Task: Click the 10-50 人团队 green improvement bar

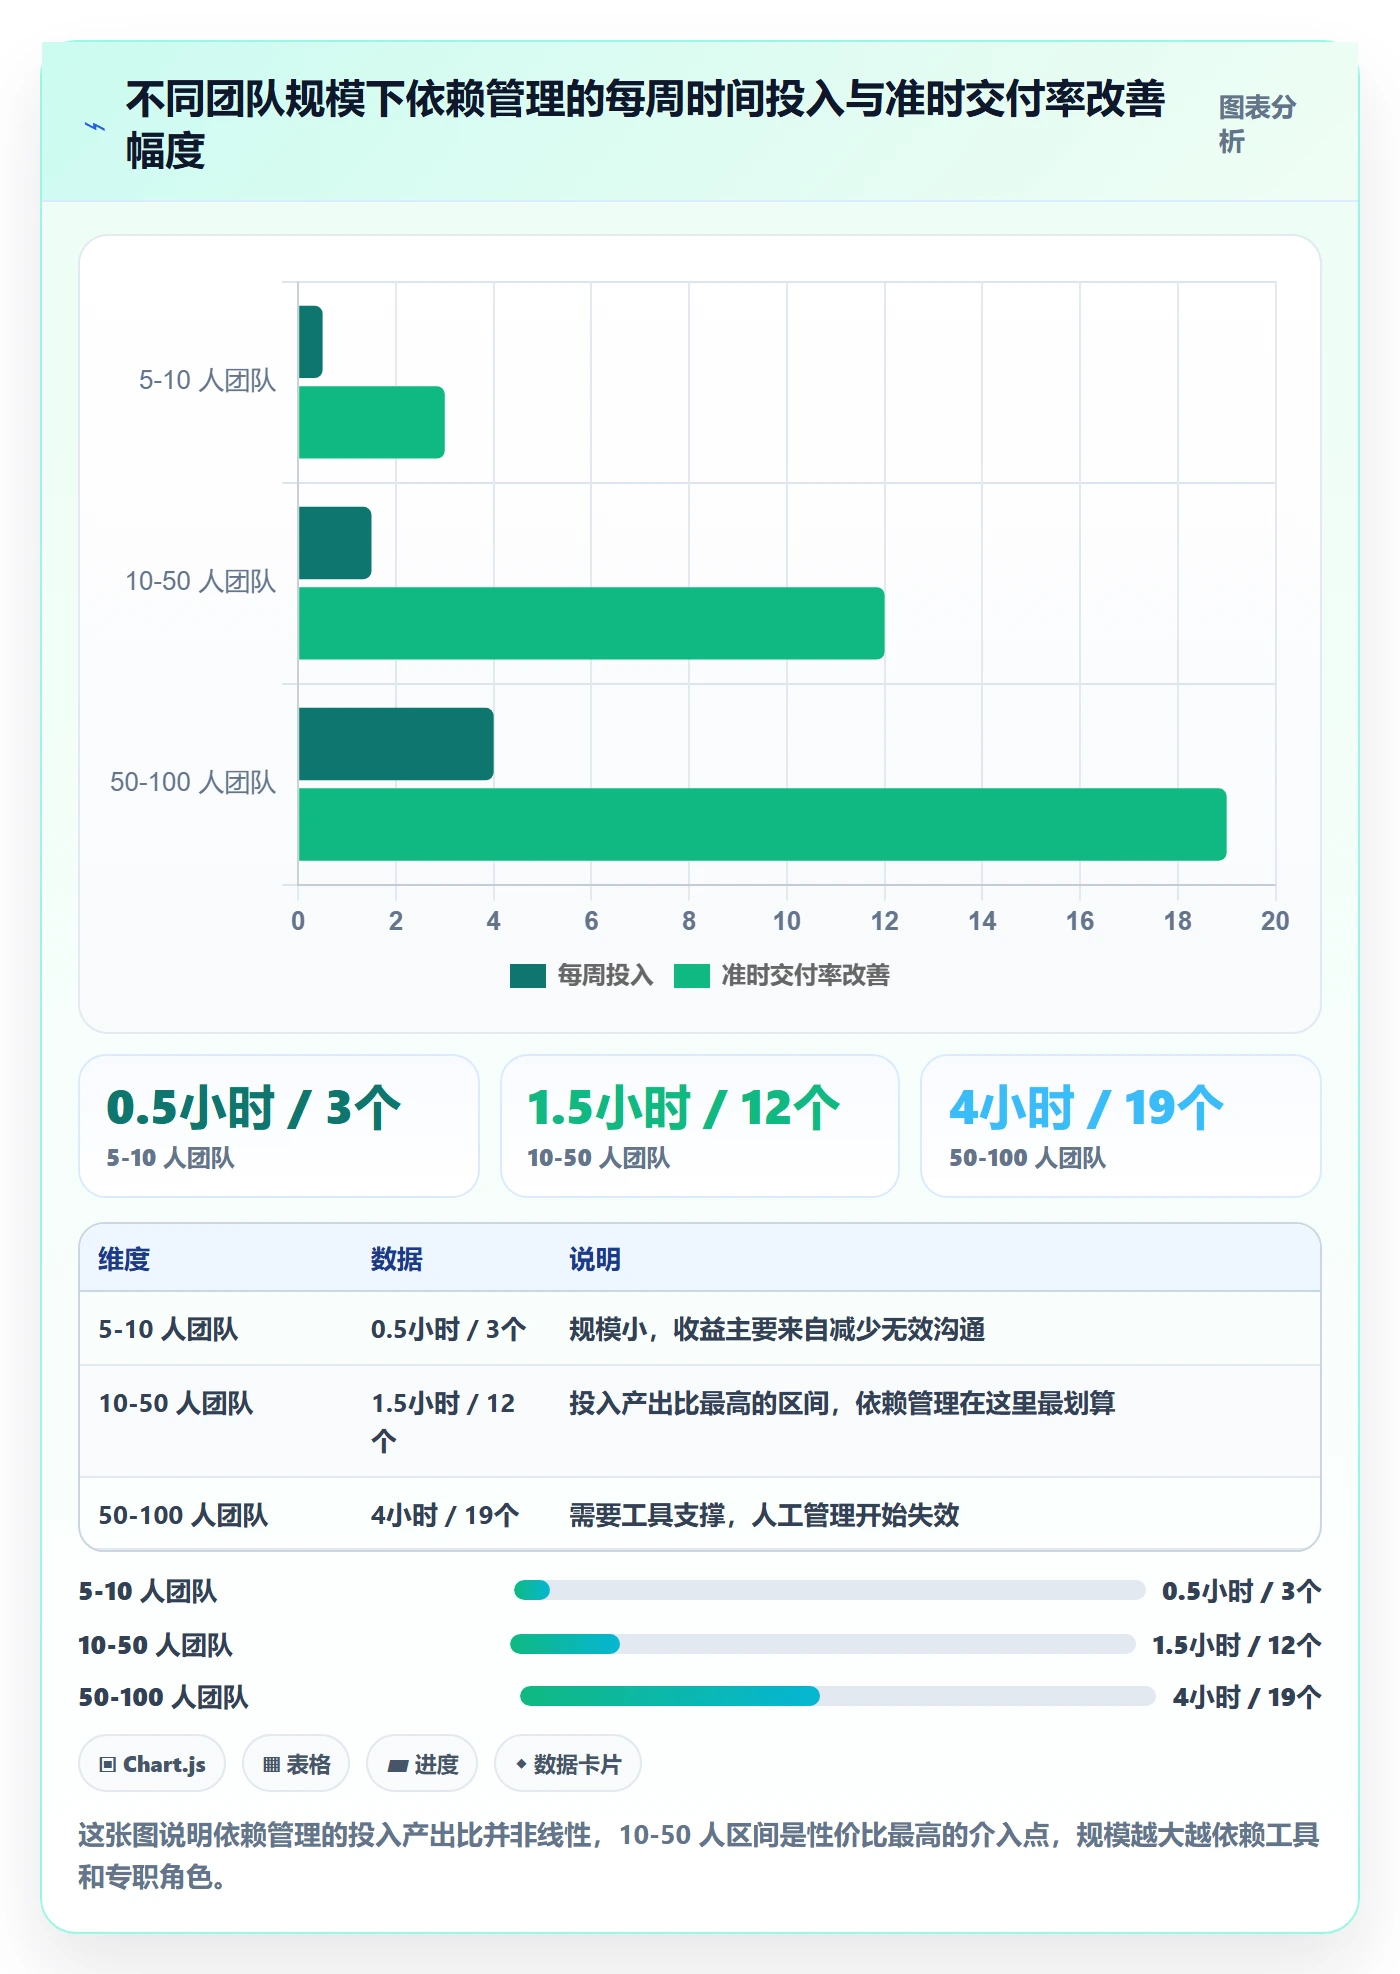Action: [x=591, y=623]
